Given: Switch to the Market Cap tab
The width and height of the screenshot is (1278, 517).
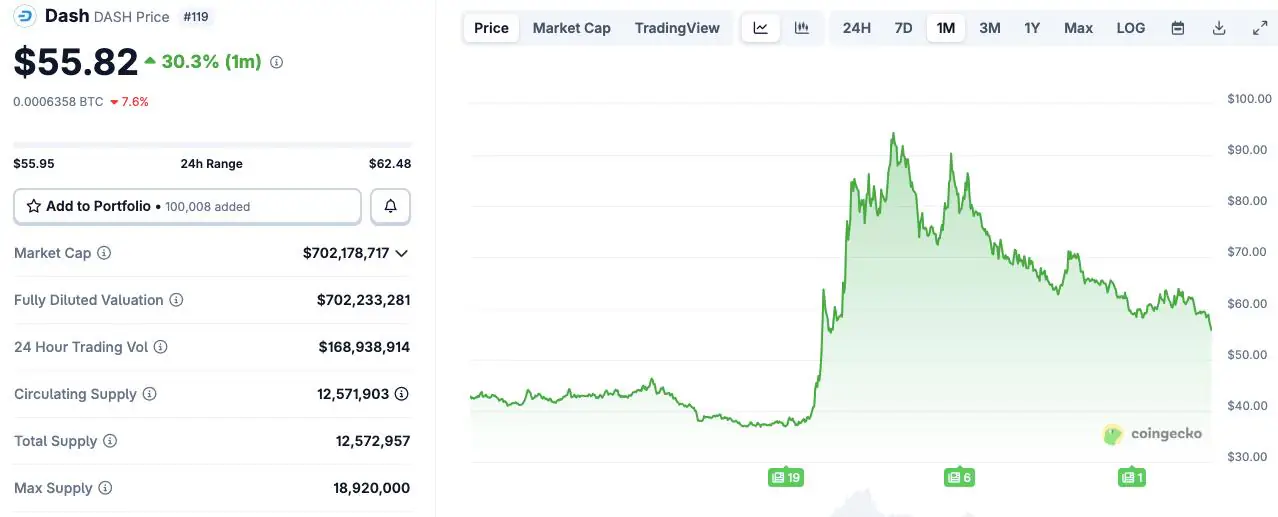Looking at the screenshot, I should point(571,28).
